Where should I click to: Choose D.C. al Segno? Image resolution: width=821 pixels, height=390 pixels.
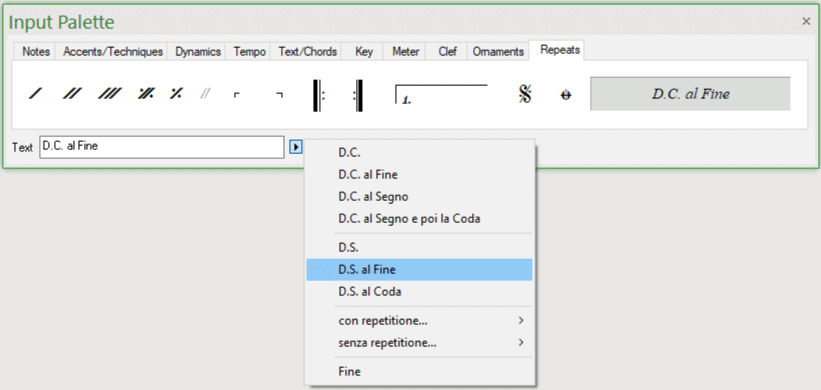coord(419,197)
